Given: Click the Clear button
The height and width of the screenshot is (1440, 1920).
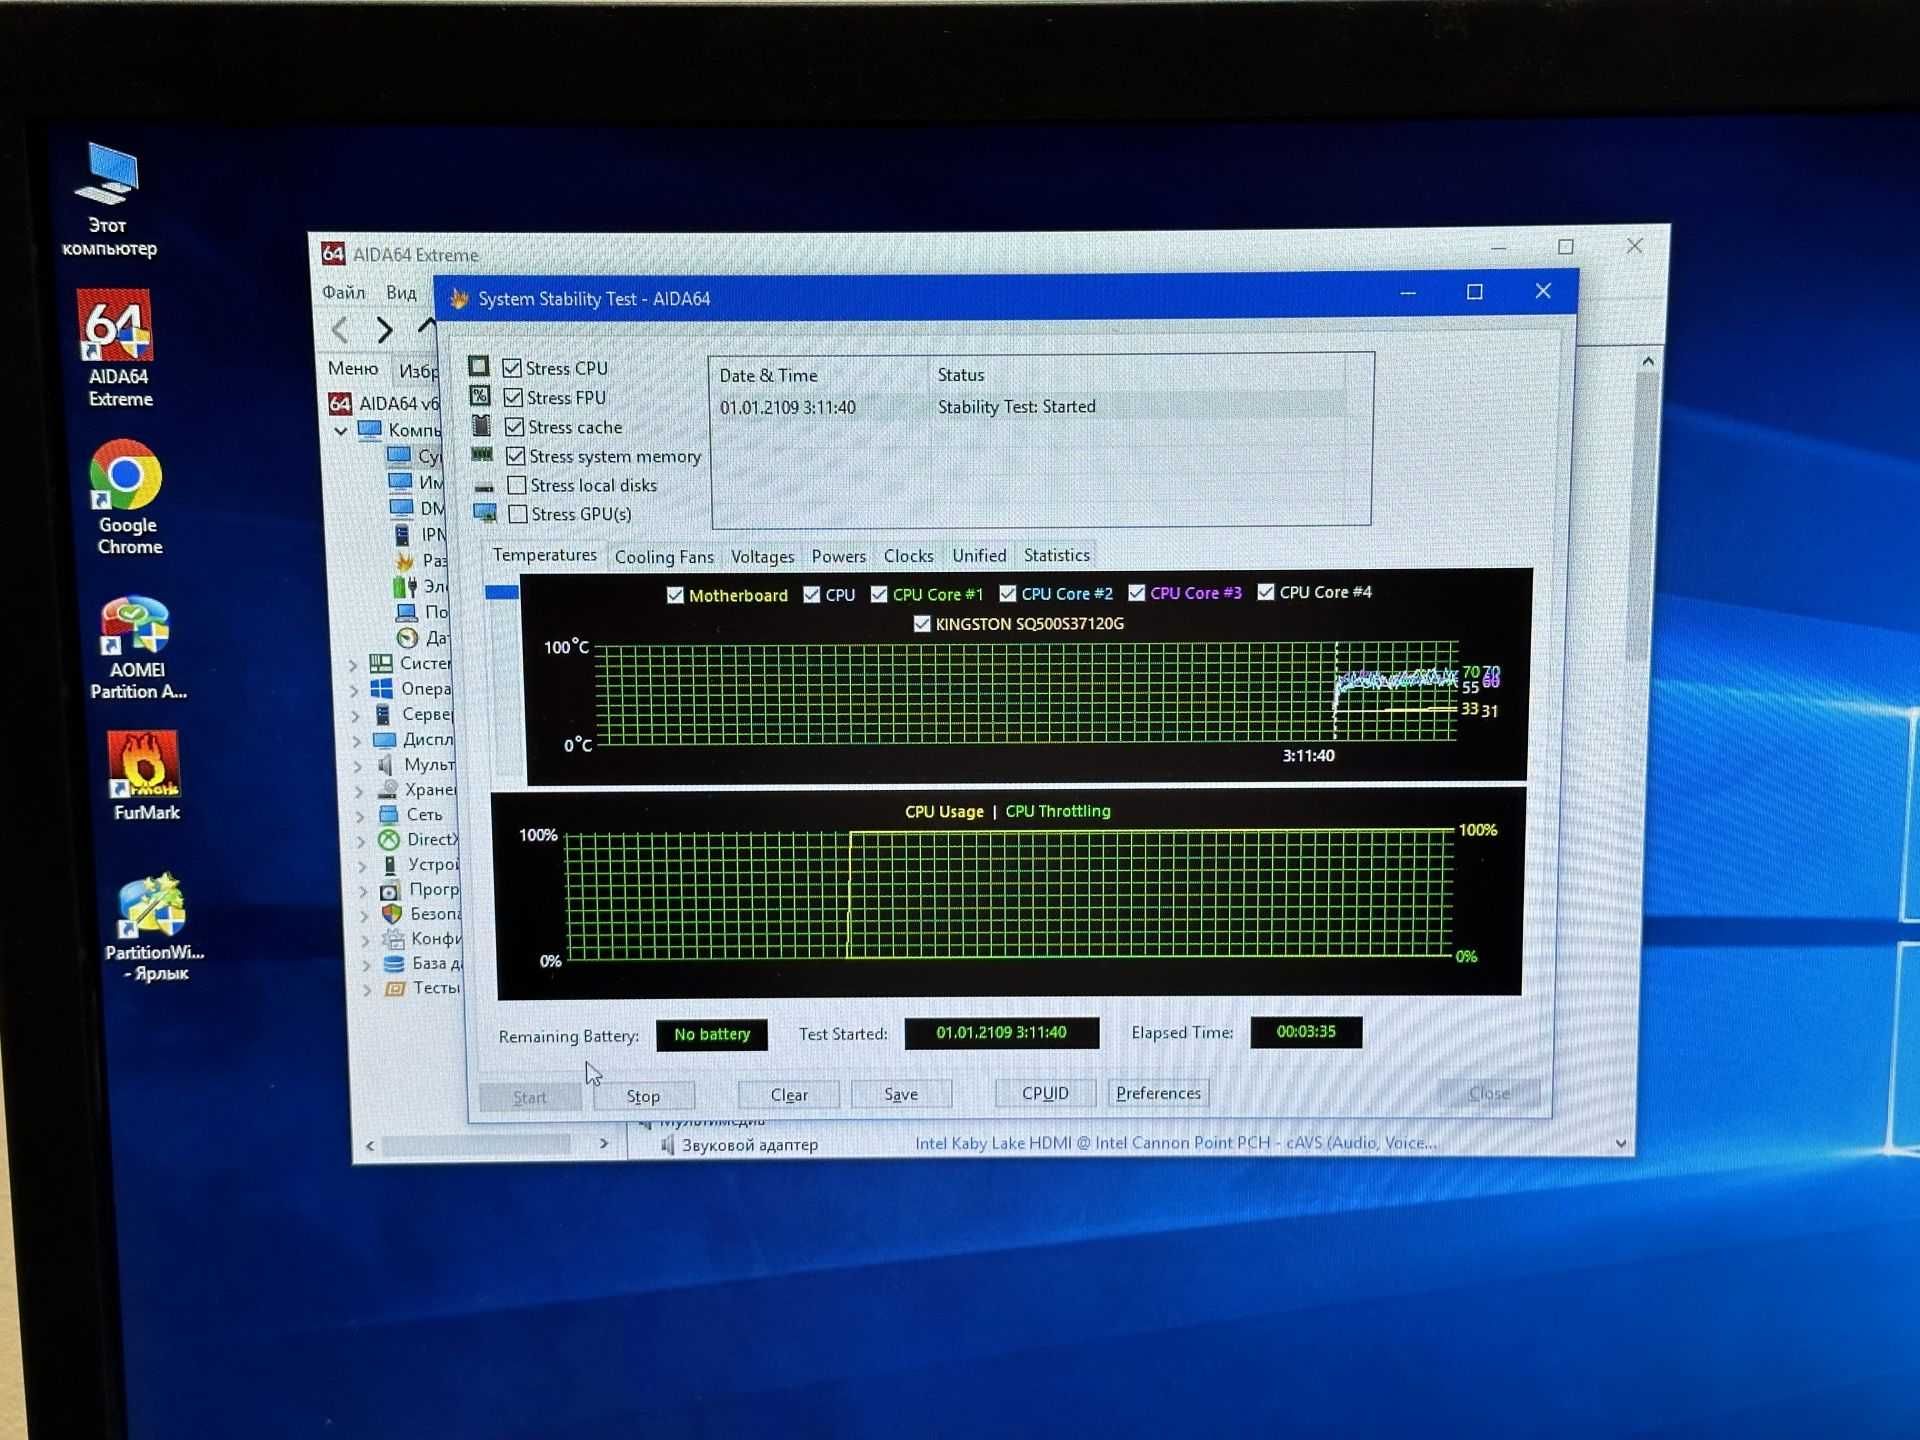Looking at the screenshot, I should coord(789,1095).
